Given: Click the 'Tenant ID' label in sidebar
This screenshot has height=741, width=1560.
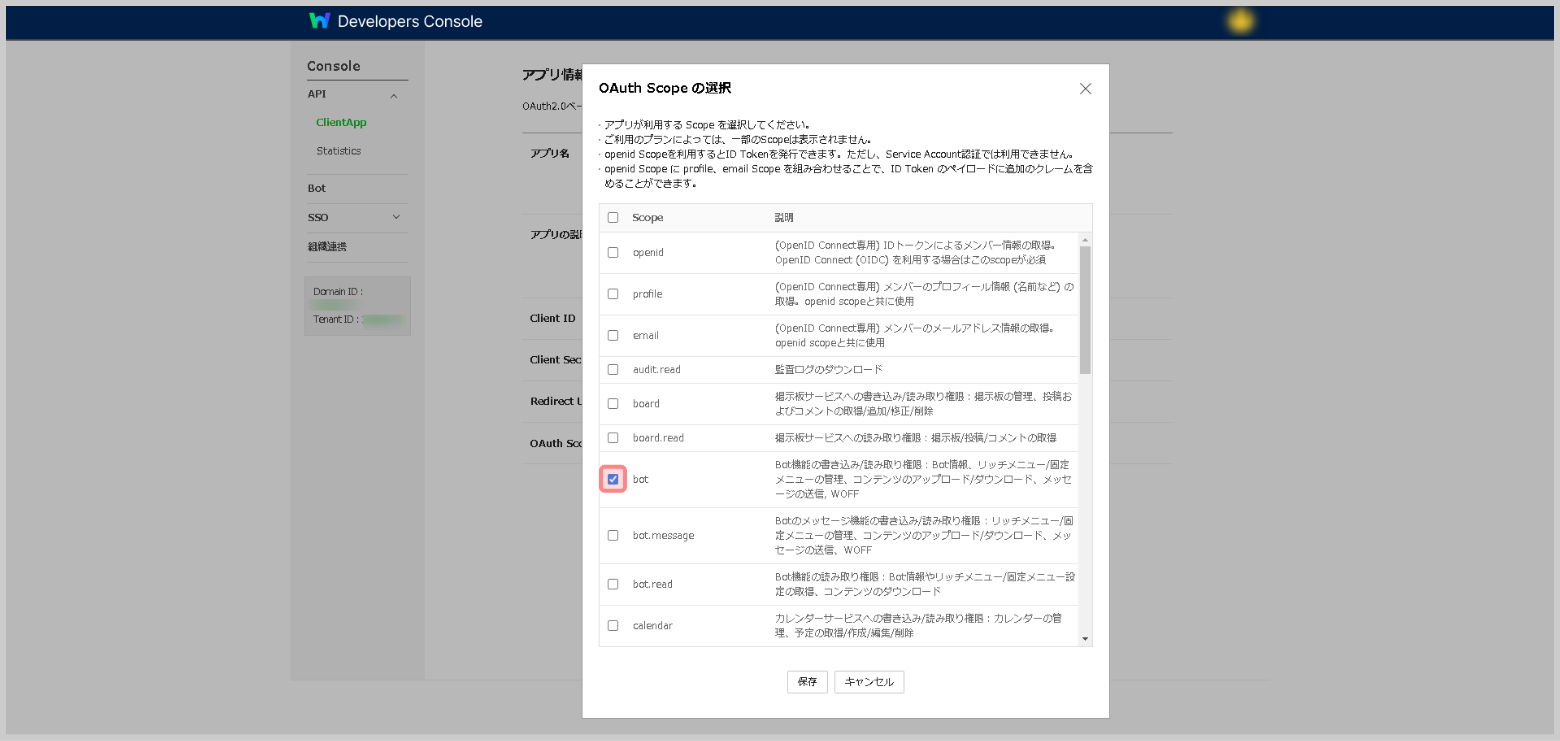Looking at the screenshot, I should pyautogui.click(x=337, y=319).
